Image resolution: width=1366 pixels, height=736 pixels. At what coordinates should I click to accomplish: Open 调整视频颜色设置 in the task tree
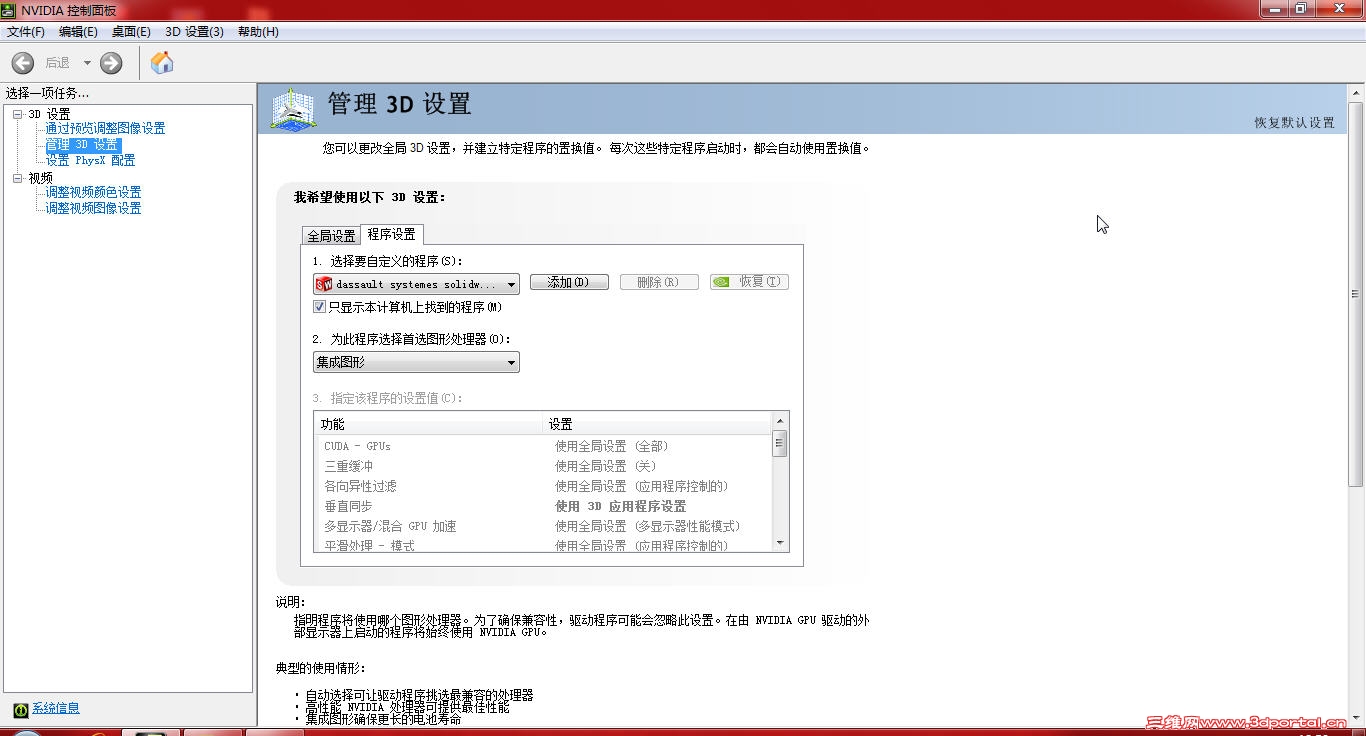point(93,192)
